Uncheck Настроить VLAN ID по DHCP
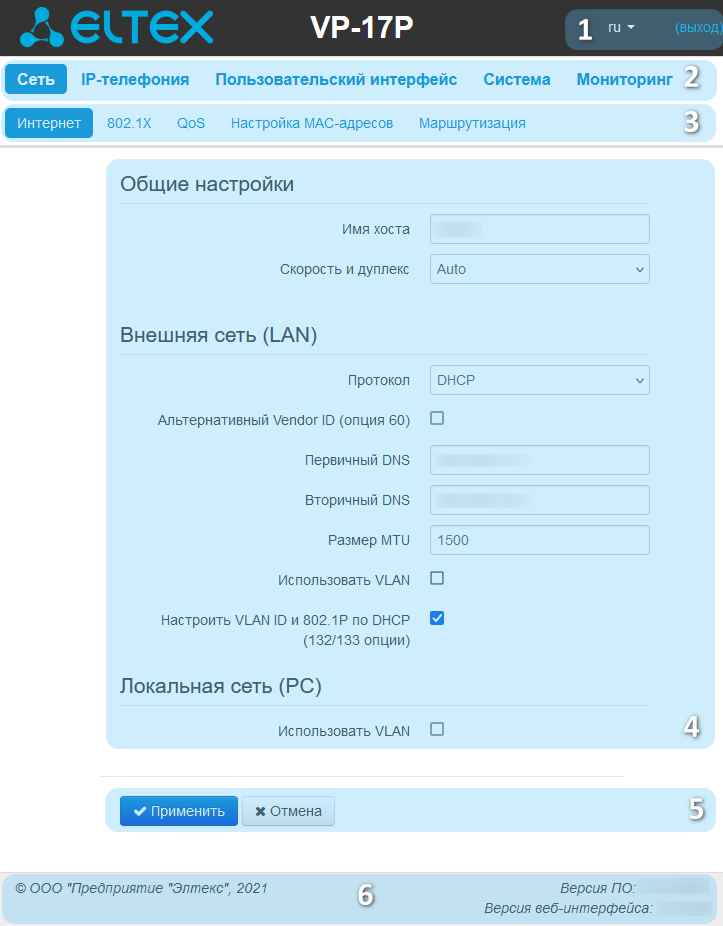Viewport: 723px width, 926px height. point(437,618)
